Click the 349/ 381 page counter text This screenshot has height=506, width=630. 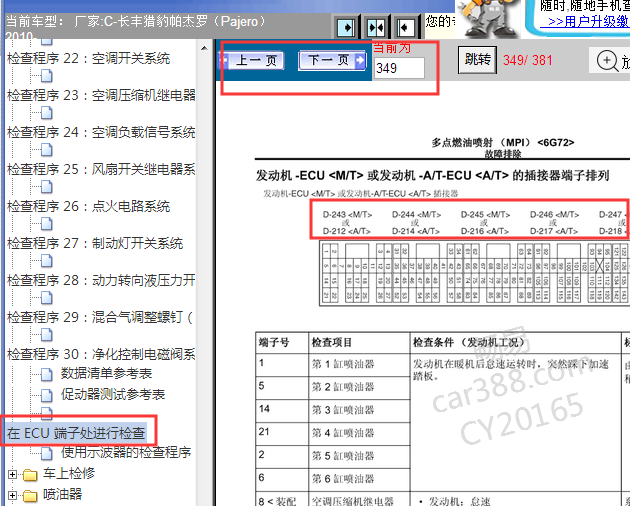click(x=528, y=60)
